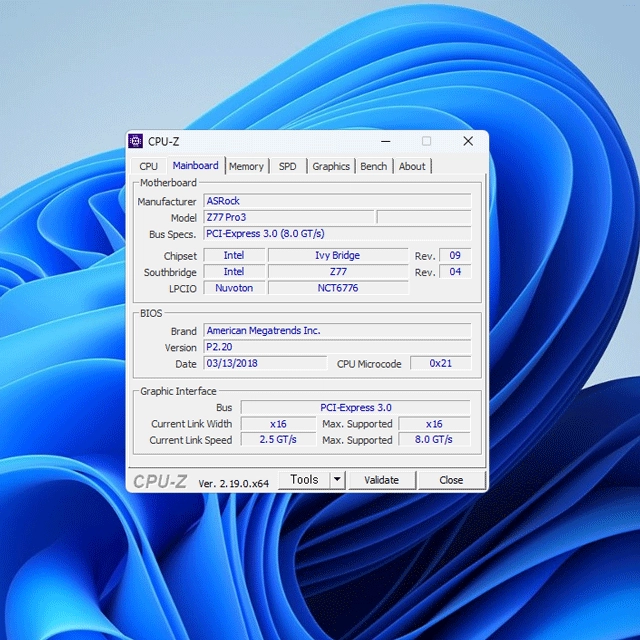This screenshot has width=640, height=640.
Task: Switch to the CPU tab
Action: 149,166
